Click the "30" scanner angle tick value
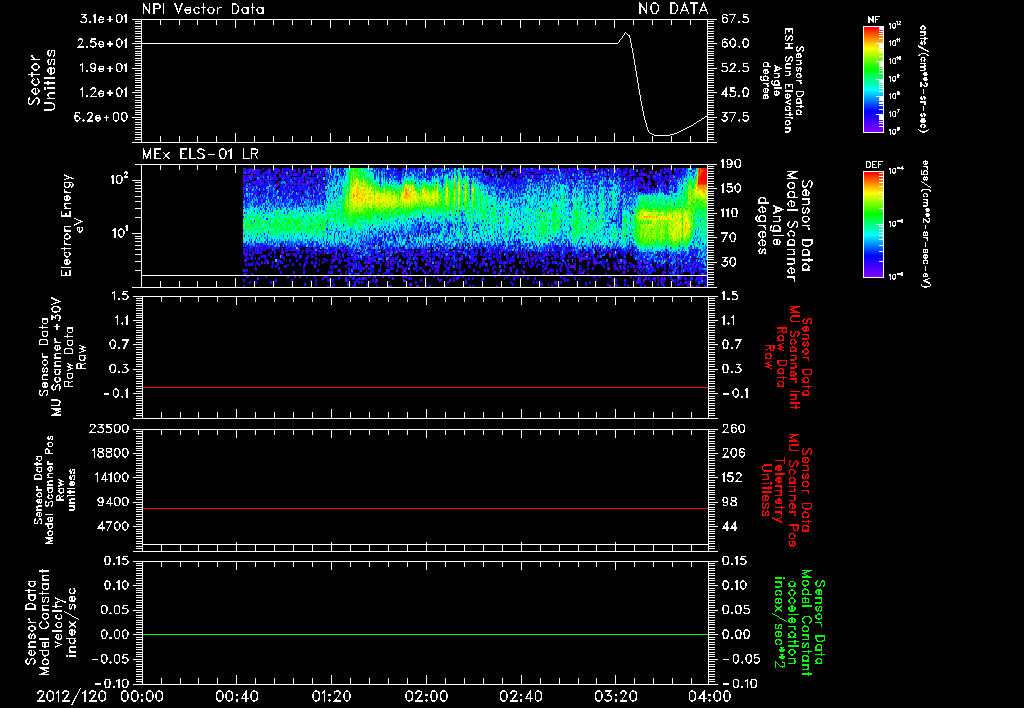The image size is (1024, 708). point(728,263)
